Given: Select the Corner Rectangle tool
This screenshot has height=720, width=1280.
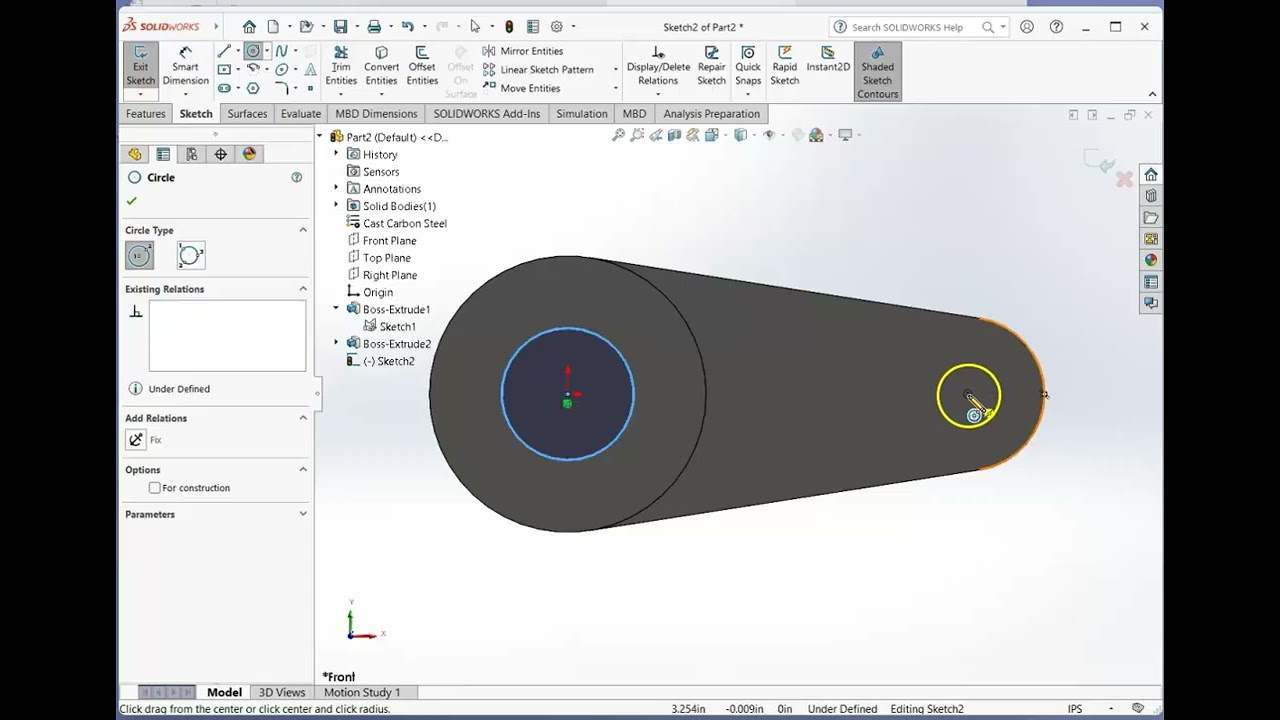Looking at the screenshot, I should tap(224, 69).
